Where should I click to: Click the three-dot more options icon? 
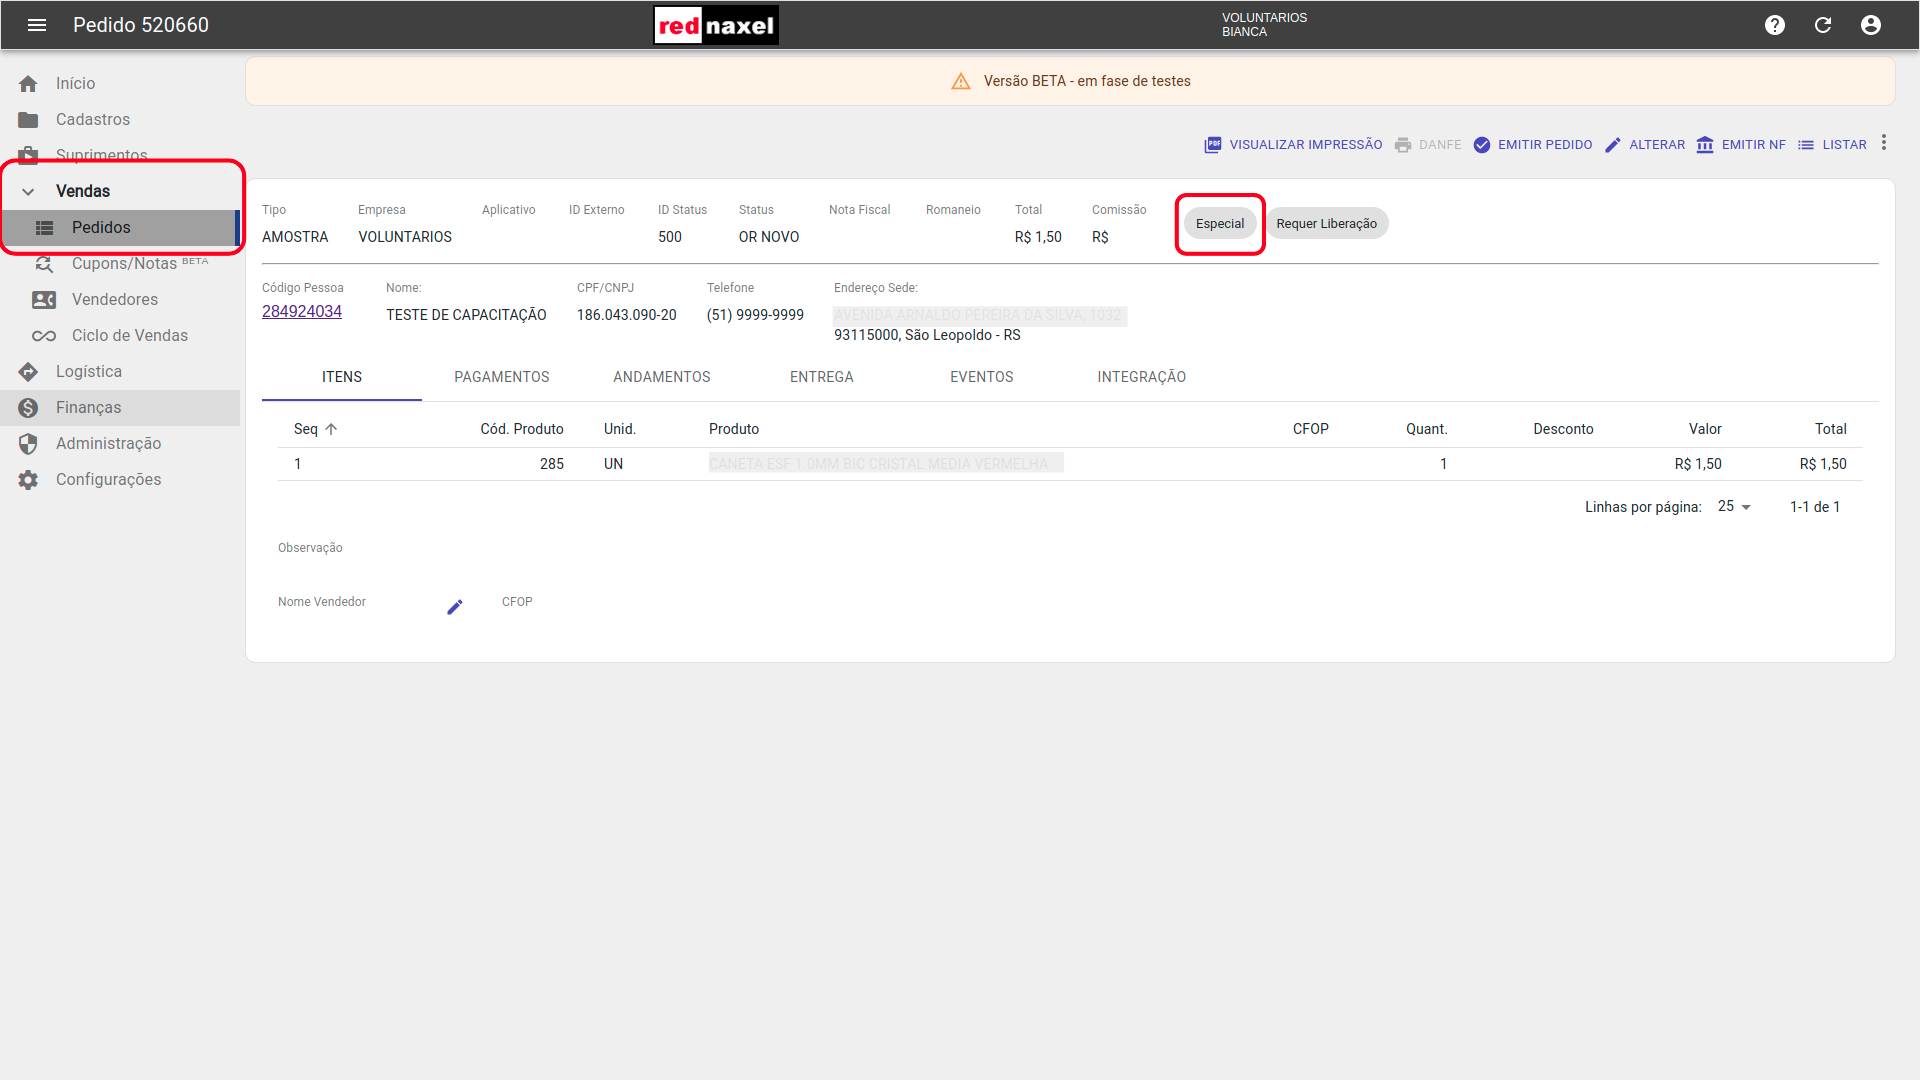(x=1884, y=143)
